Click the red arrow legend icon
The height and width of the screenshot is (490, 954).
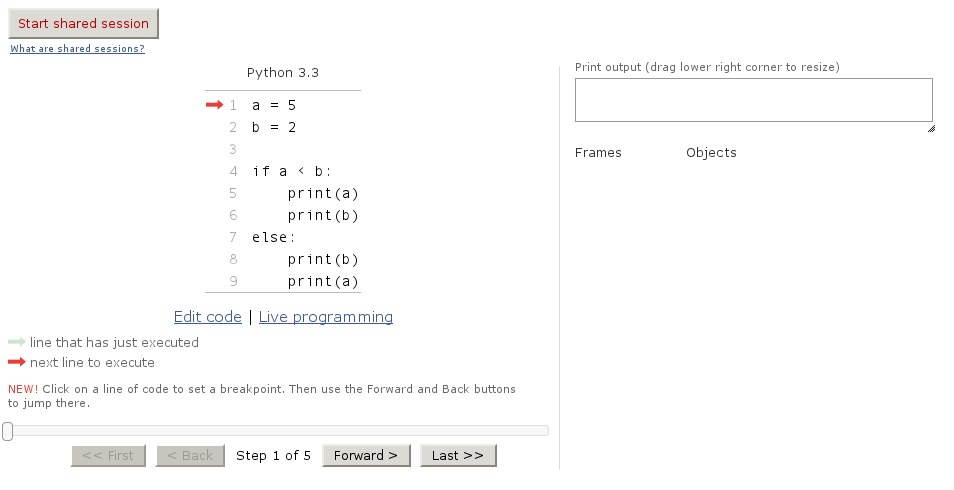[16, 362]
